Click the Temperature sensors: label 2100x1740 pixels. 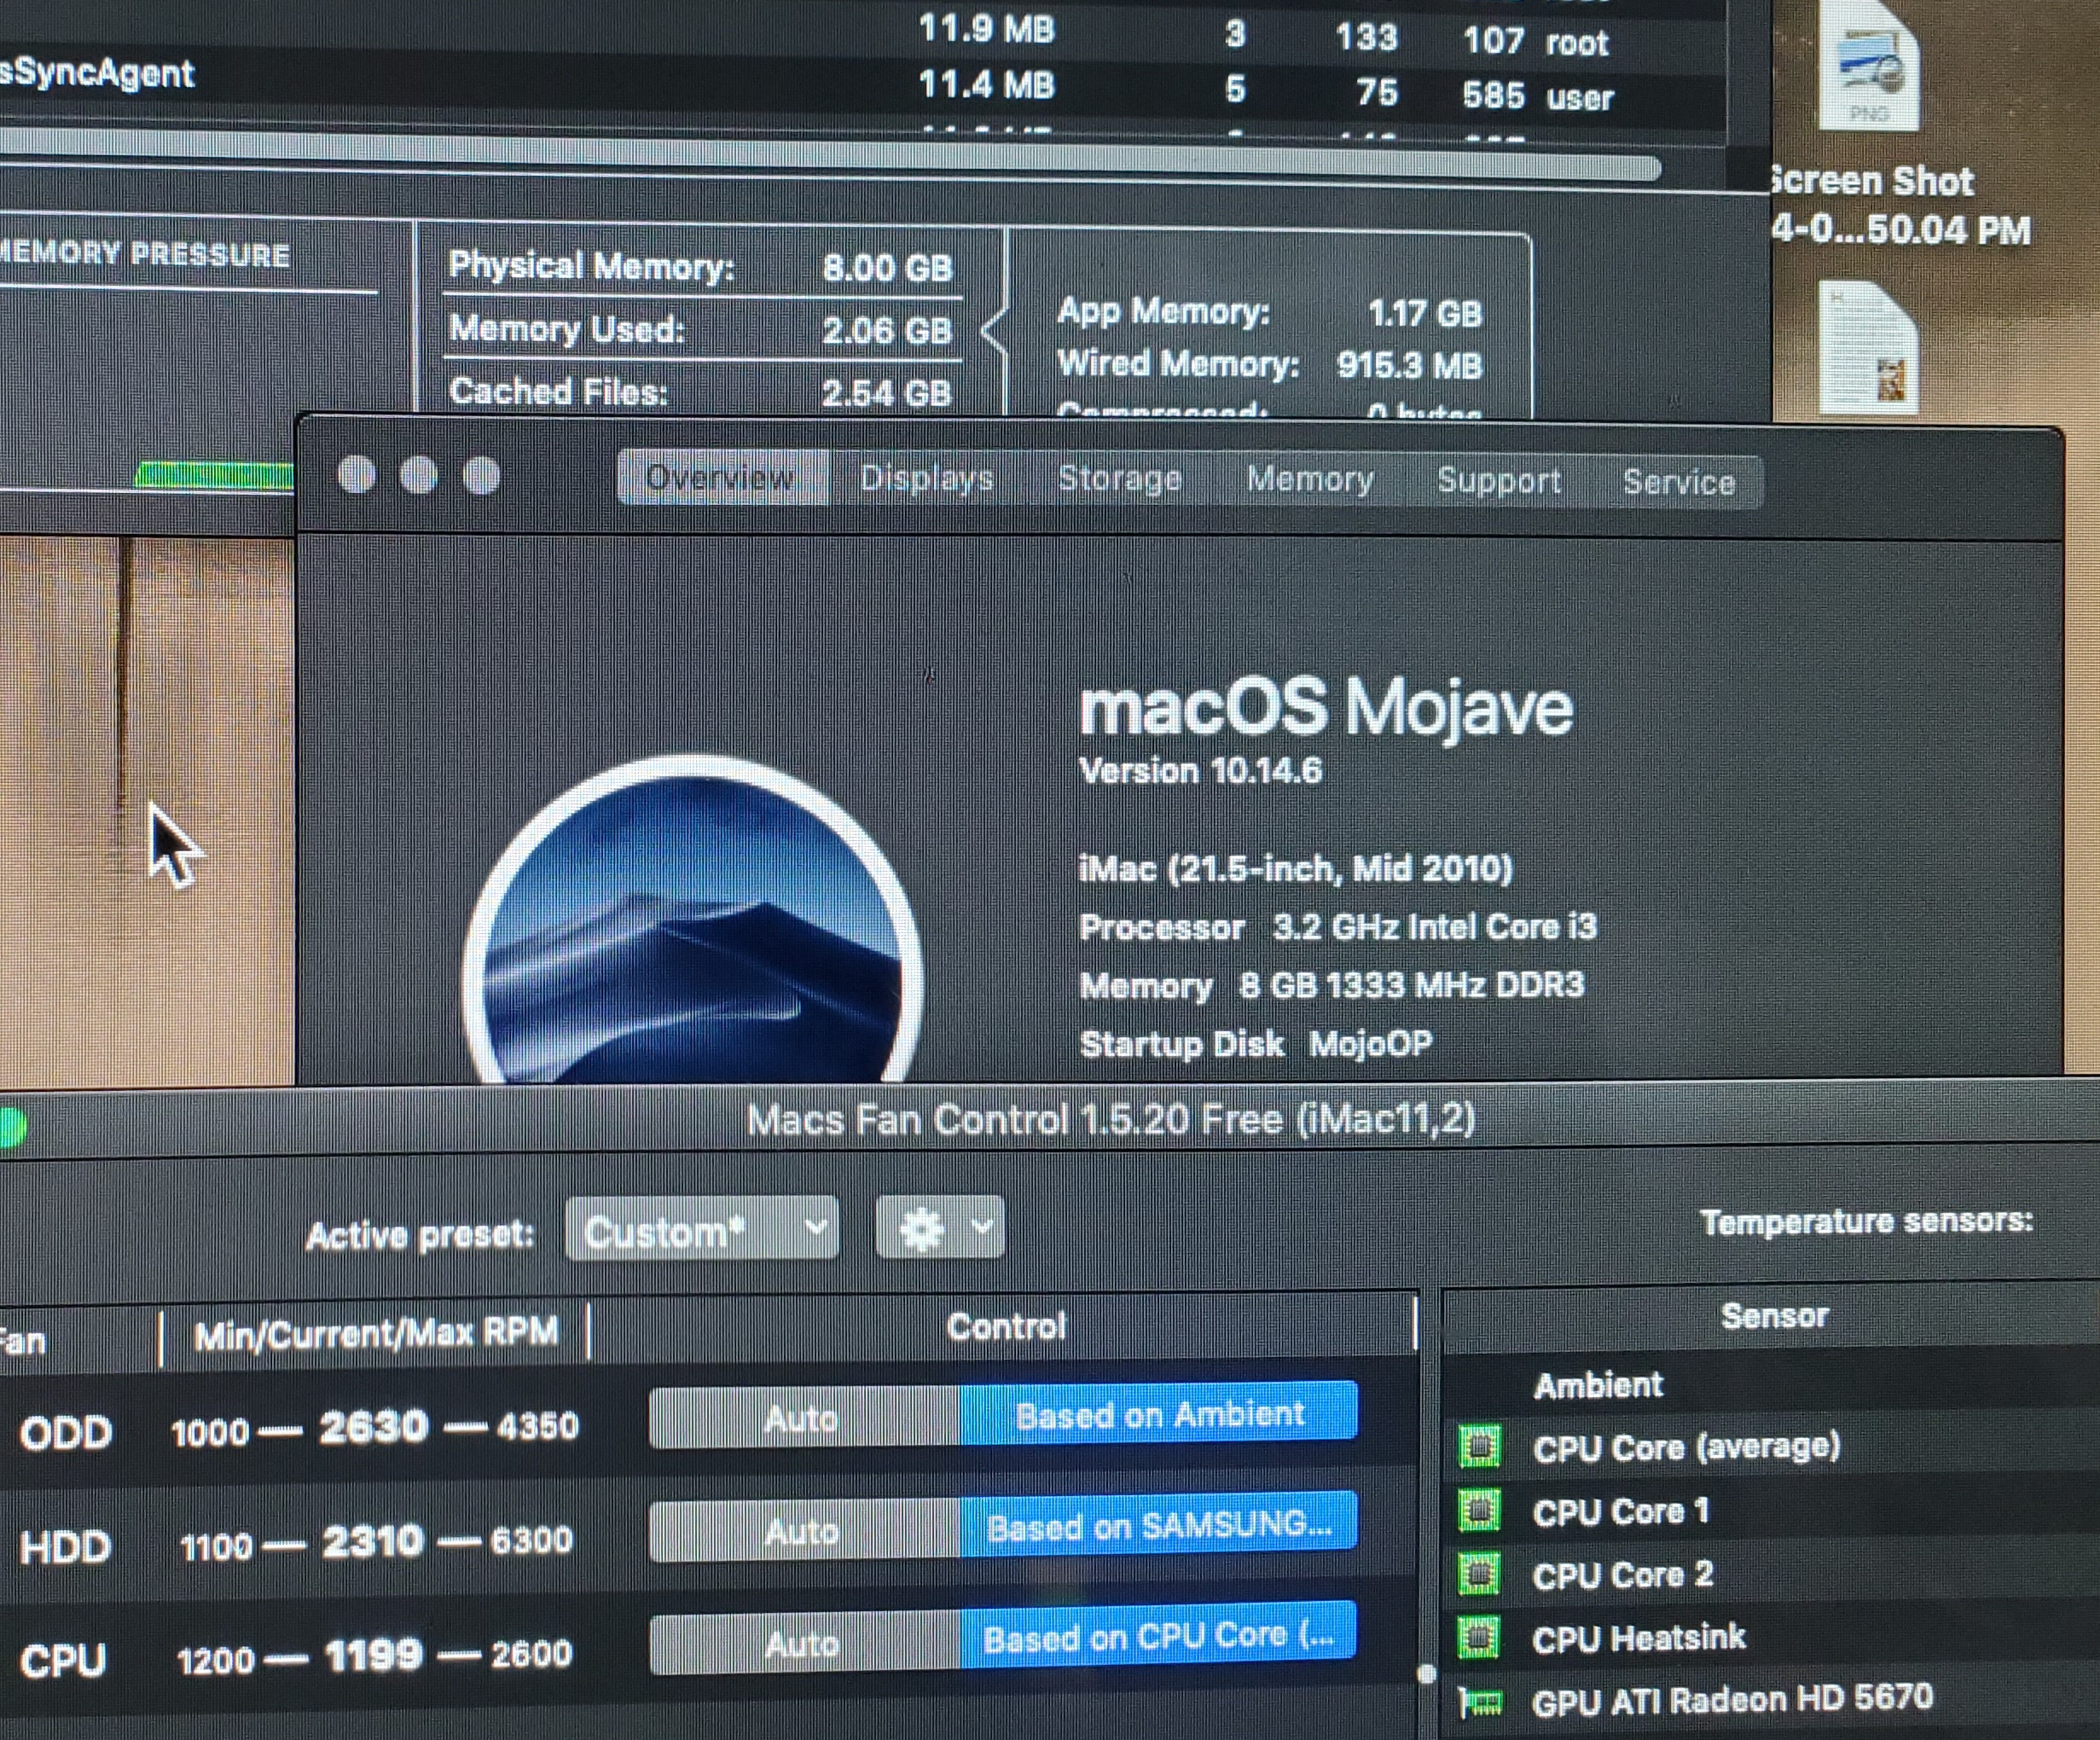coord(1866,1221)
